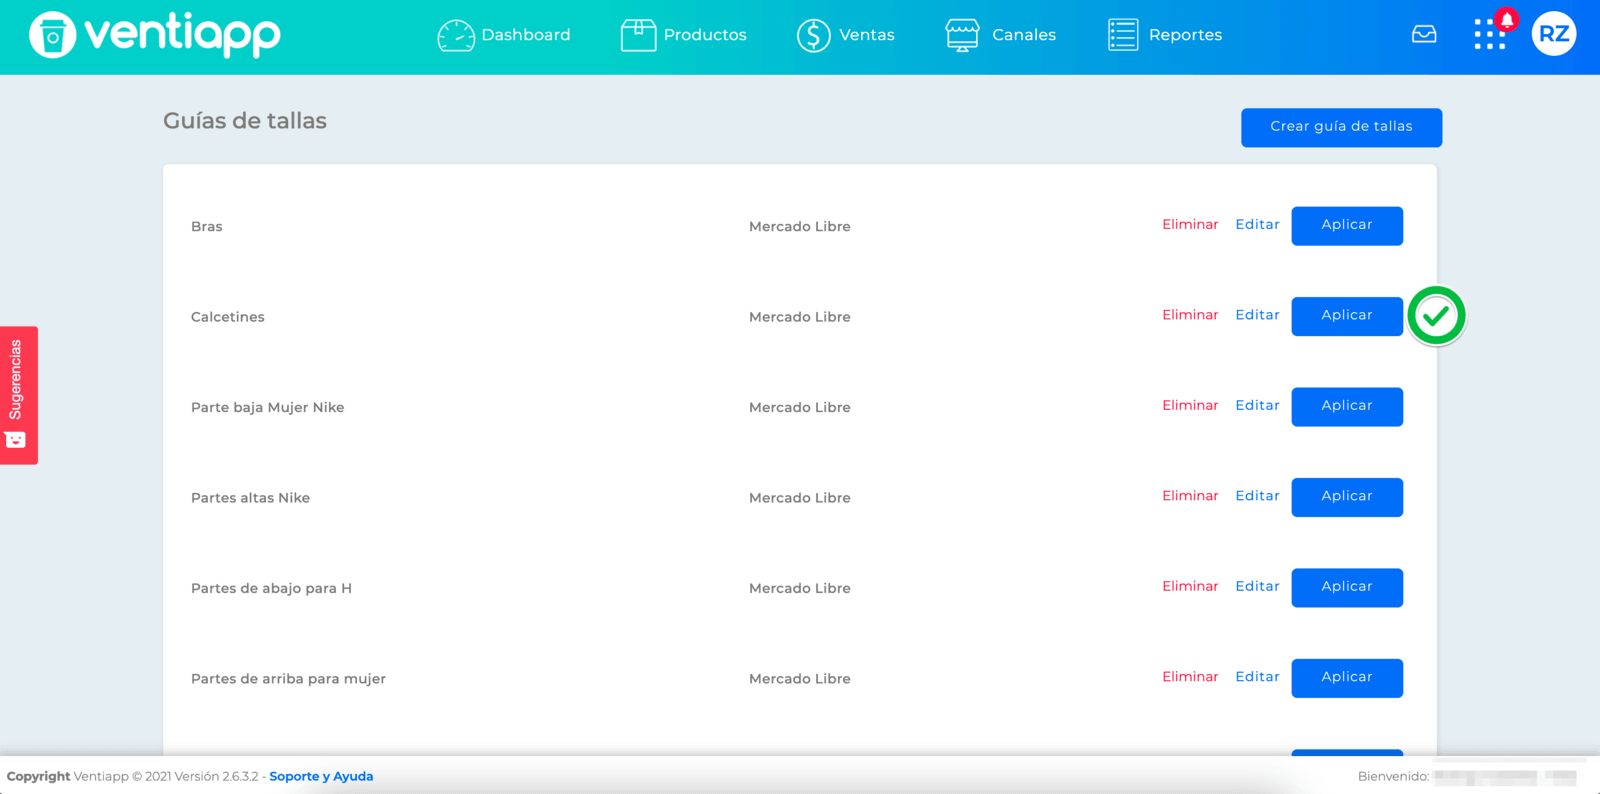The height and width of the screenshot is (794, 1600).
Task: Apply the Parte baja Mujer Nike guide
Action: (1347, 407)
